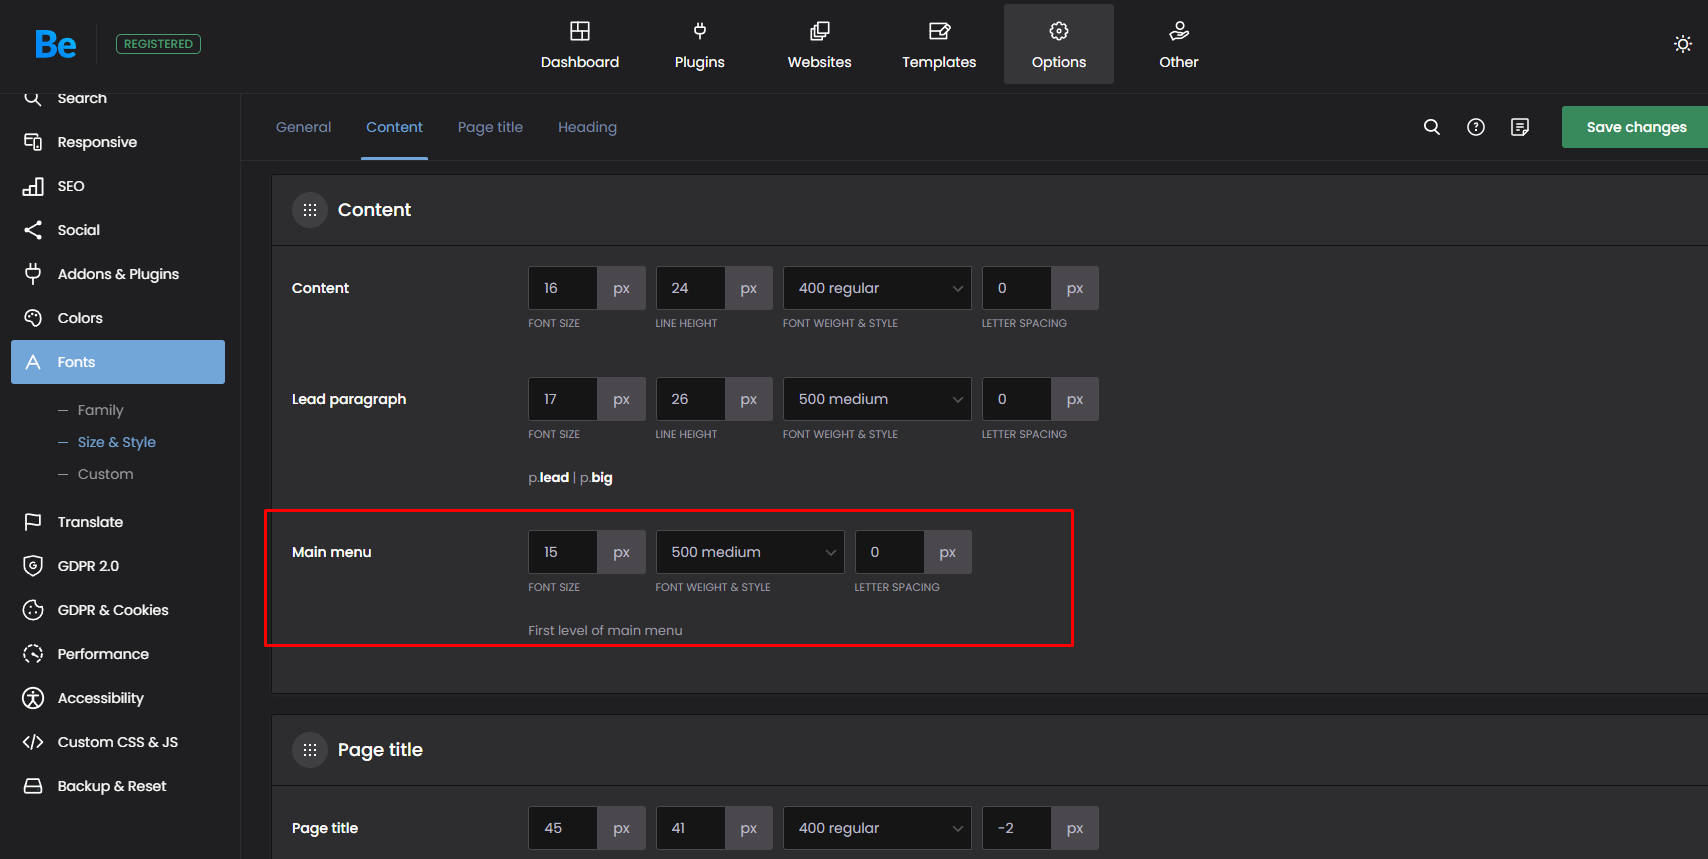Switch to the Heading tab
The height and width of the screenshot is (859, 1708).
tap(587, 127)
